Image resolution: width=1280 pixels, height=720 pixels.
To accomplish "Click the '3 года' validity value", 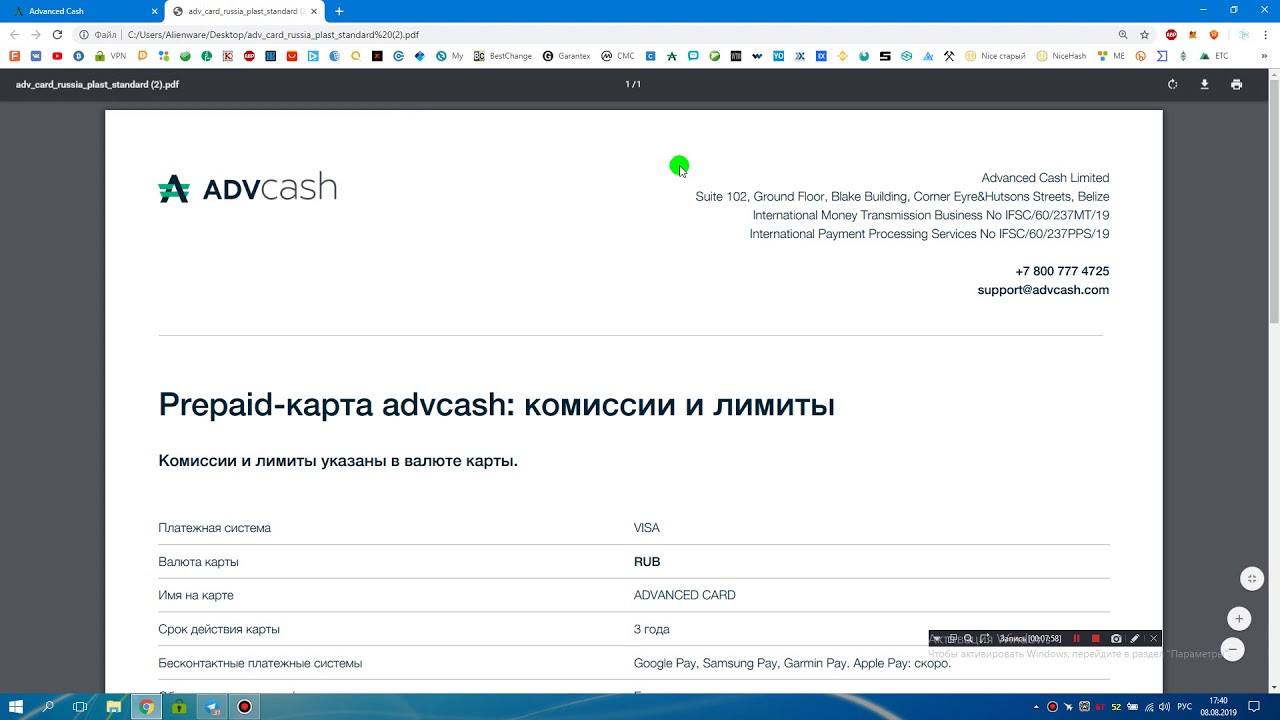I will pyautogui.click(x=651, y=629).
